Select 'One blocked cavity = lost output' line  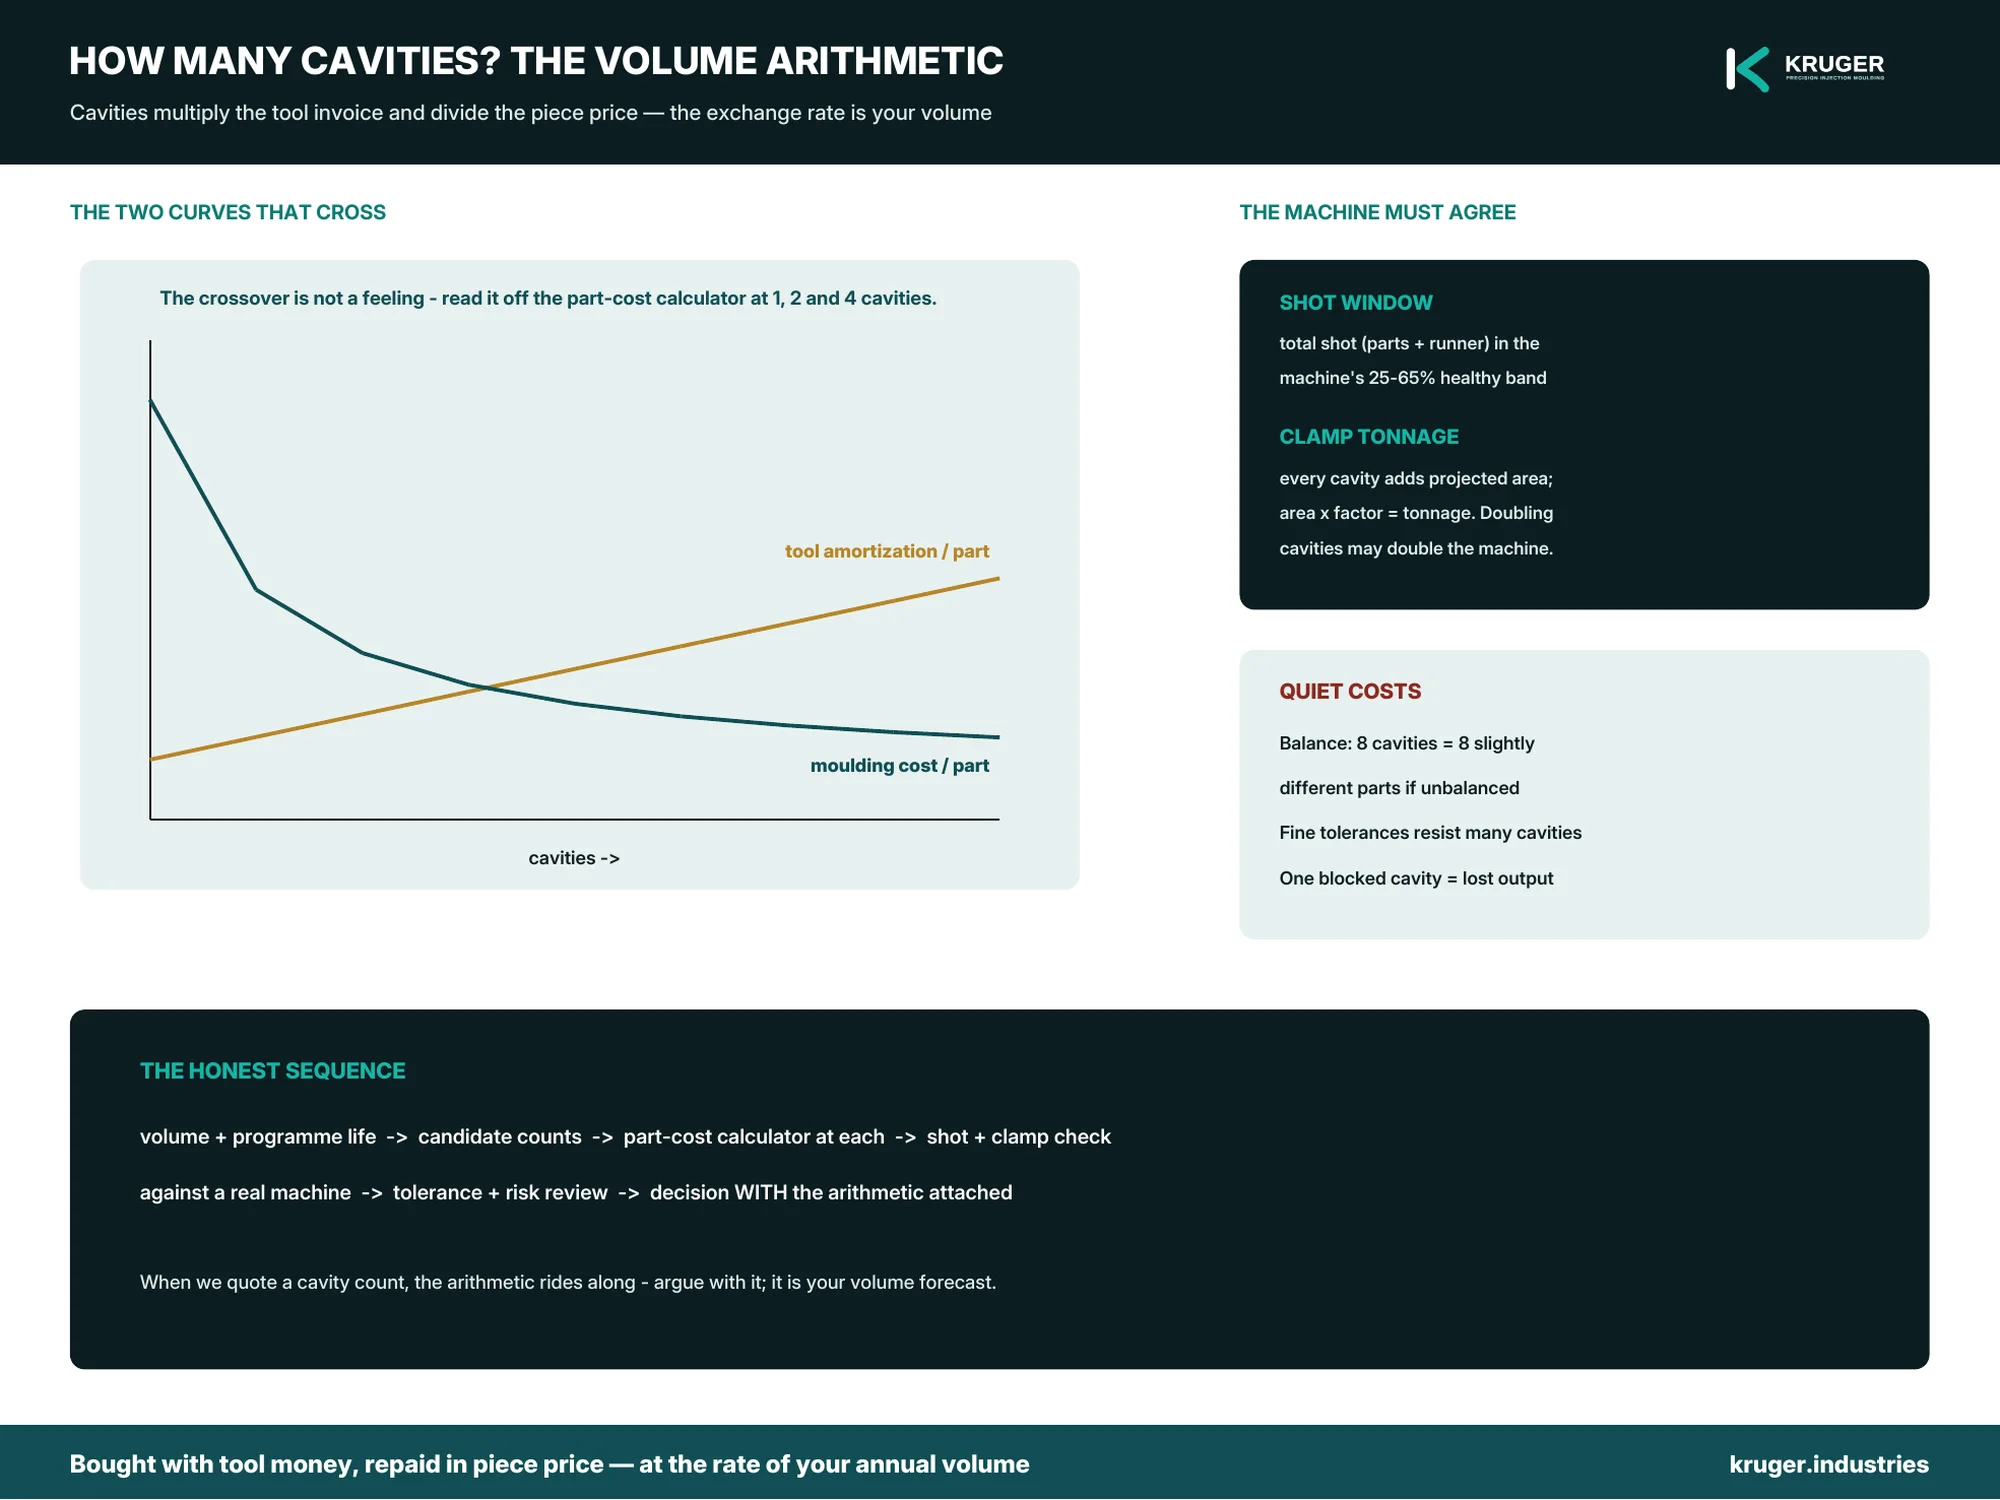1416,878
